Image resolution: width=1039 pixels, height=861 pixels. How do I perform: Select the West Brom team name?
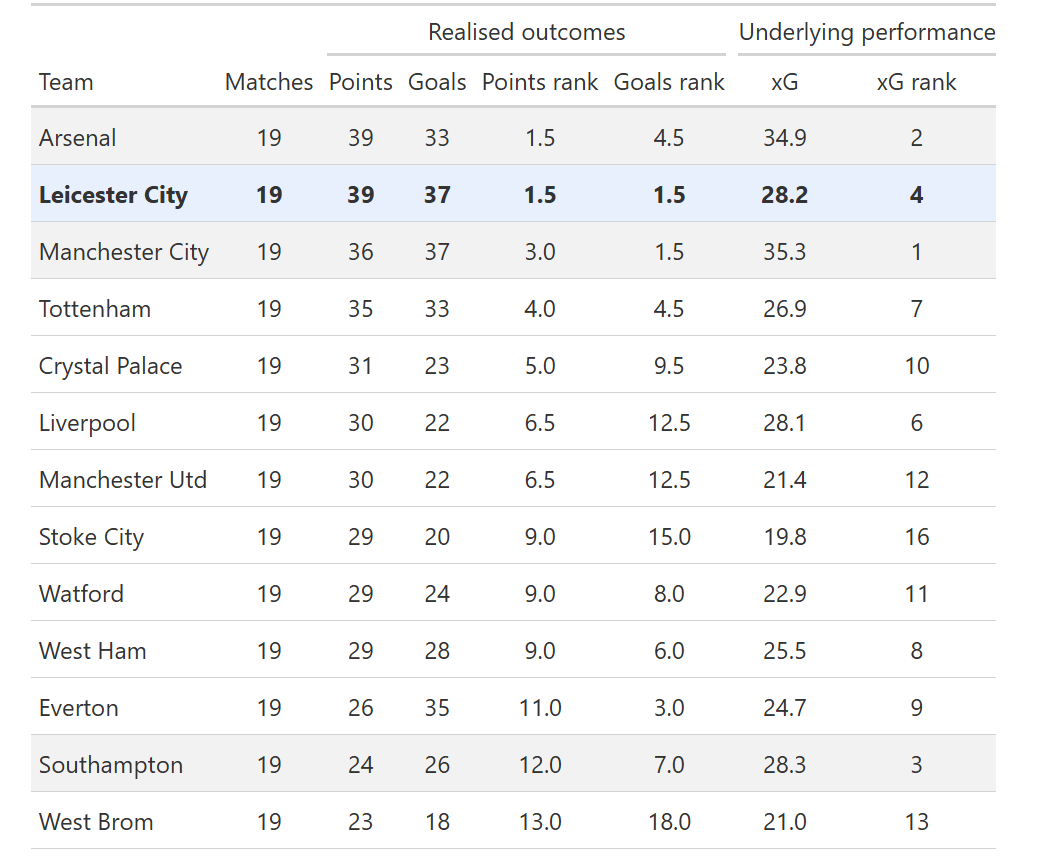click(x=96, y=822)
